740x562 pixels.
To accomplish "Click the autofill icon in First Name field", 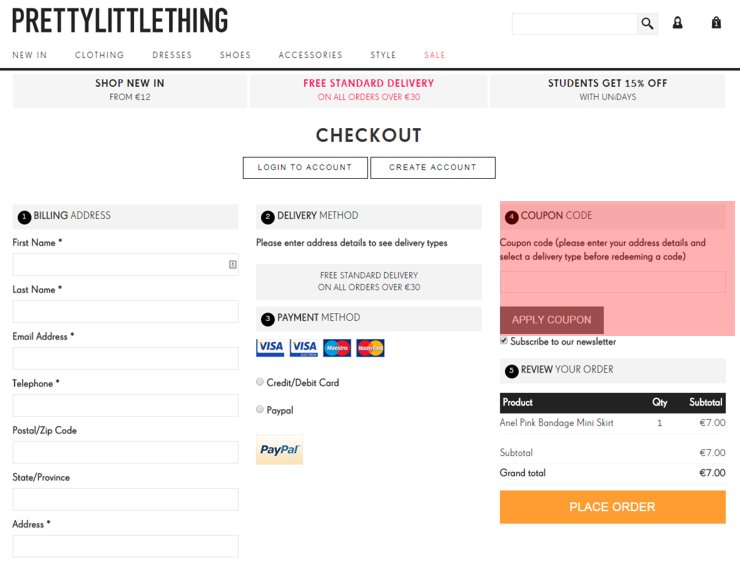I will (x=233, y=264).
